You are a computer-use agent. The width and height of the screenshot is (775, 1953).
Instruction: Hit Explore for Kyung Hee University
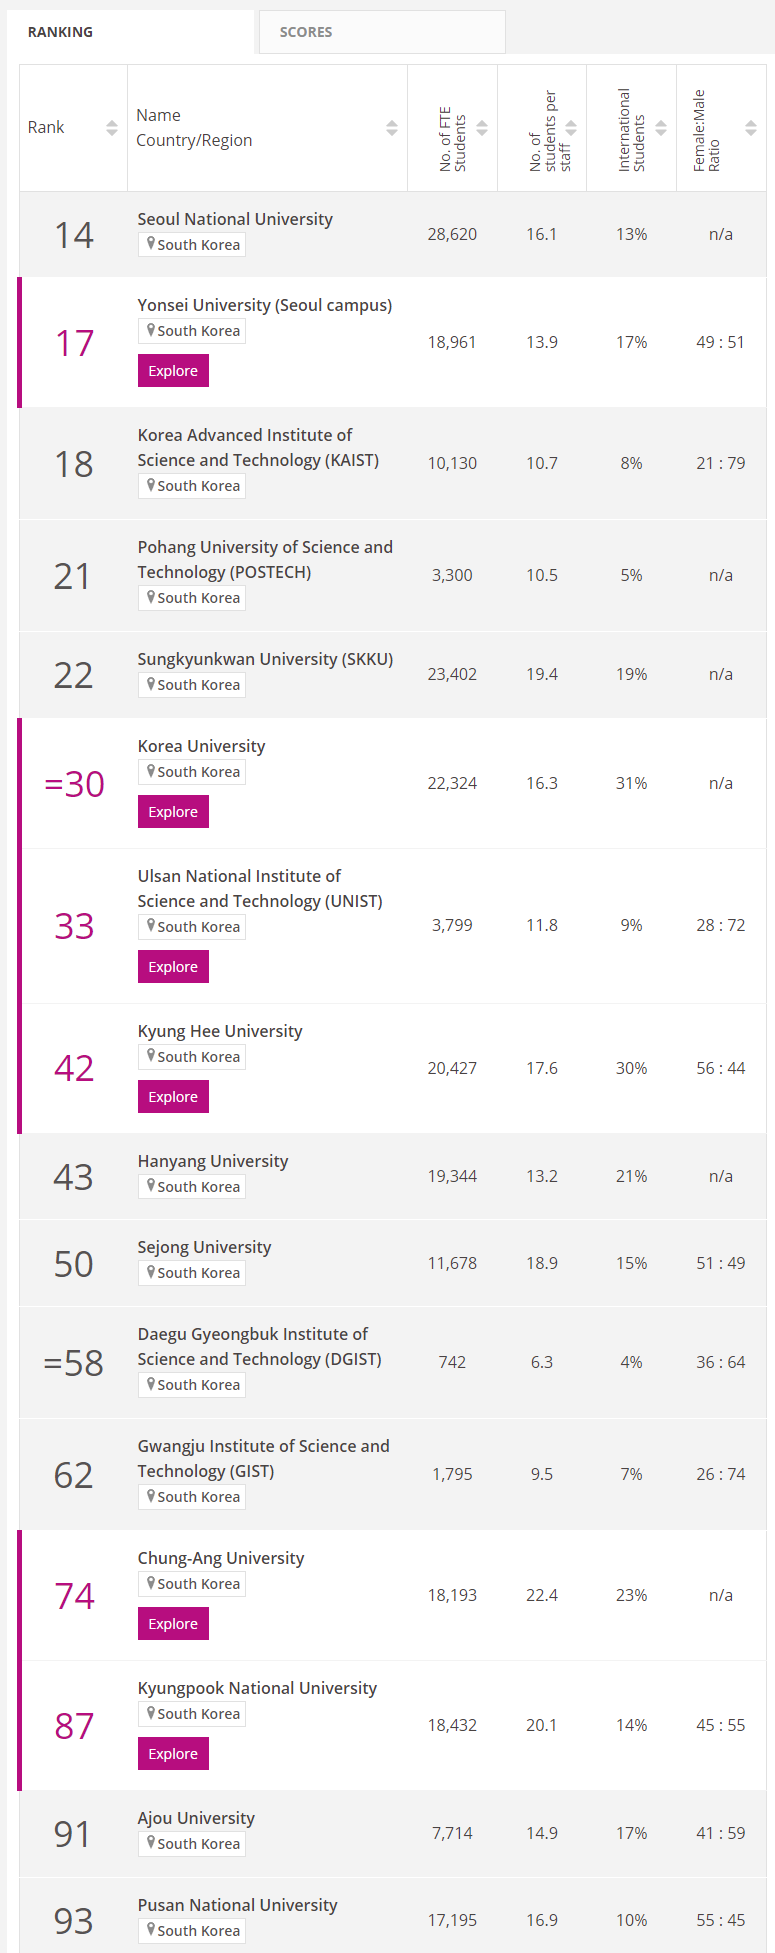point(173,1097)
